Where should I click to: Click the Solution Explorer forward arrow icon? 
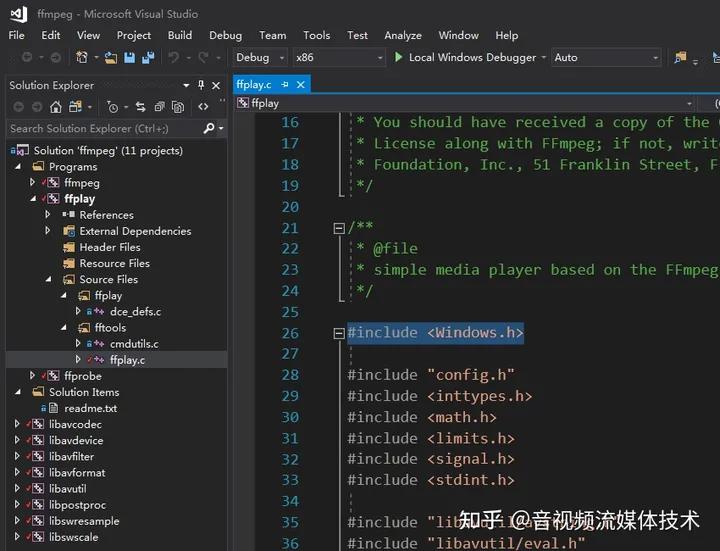[37, 107]
